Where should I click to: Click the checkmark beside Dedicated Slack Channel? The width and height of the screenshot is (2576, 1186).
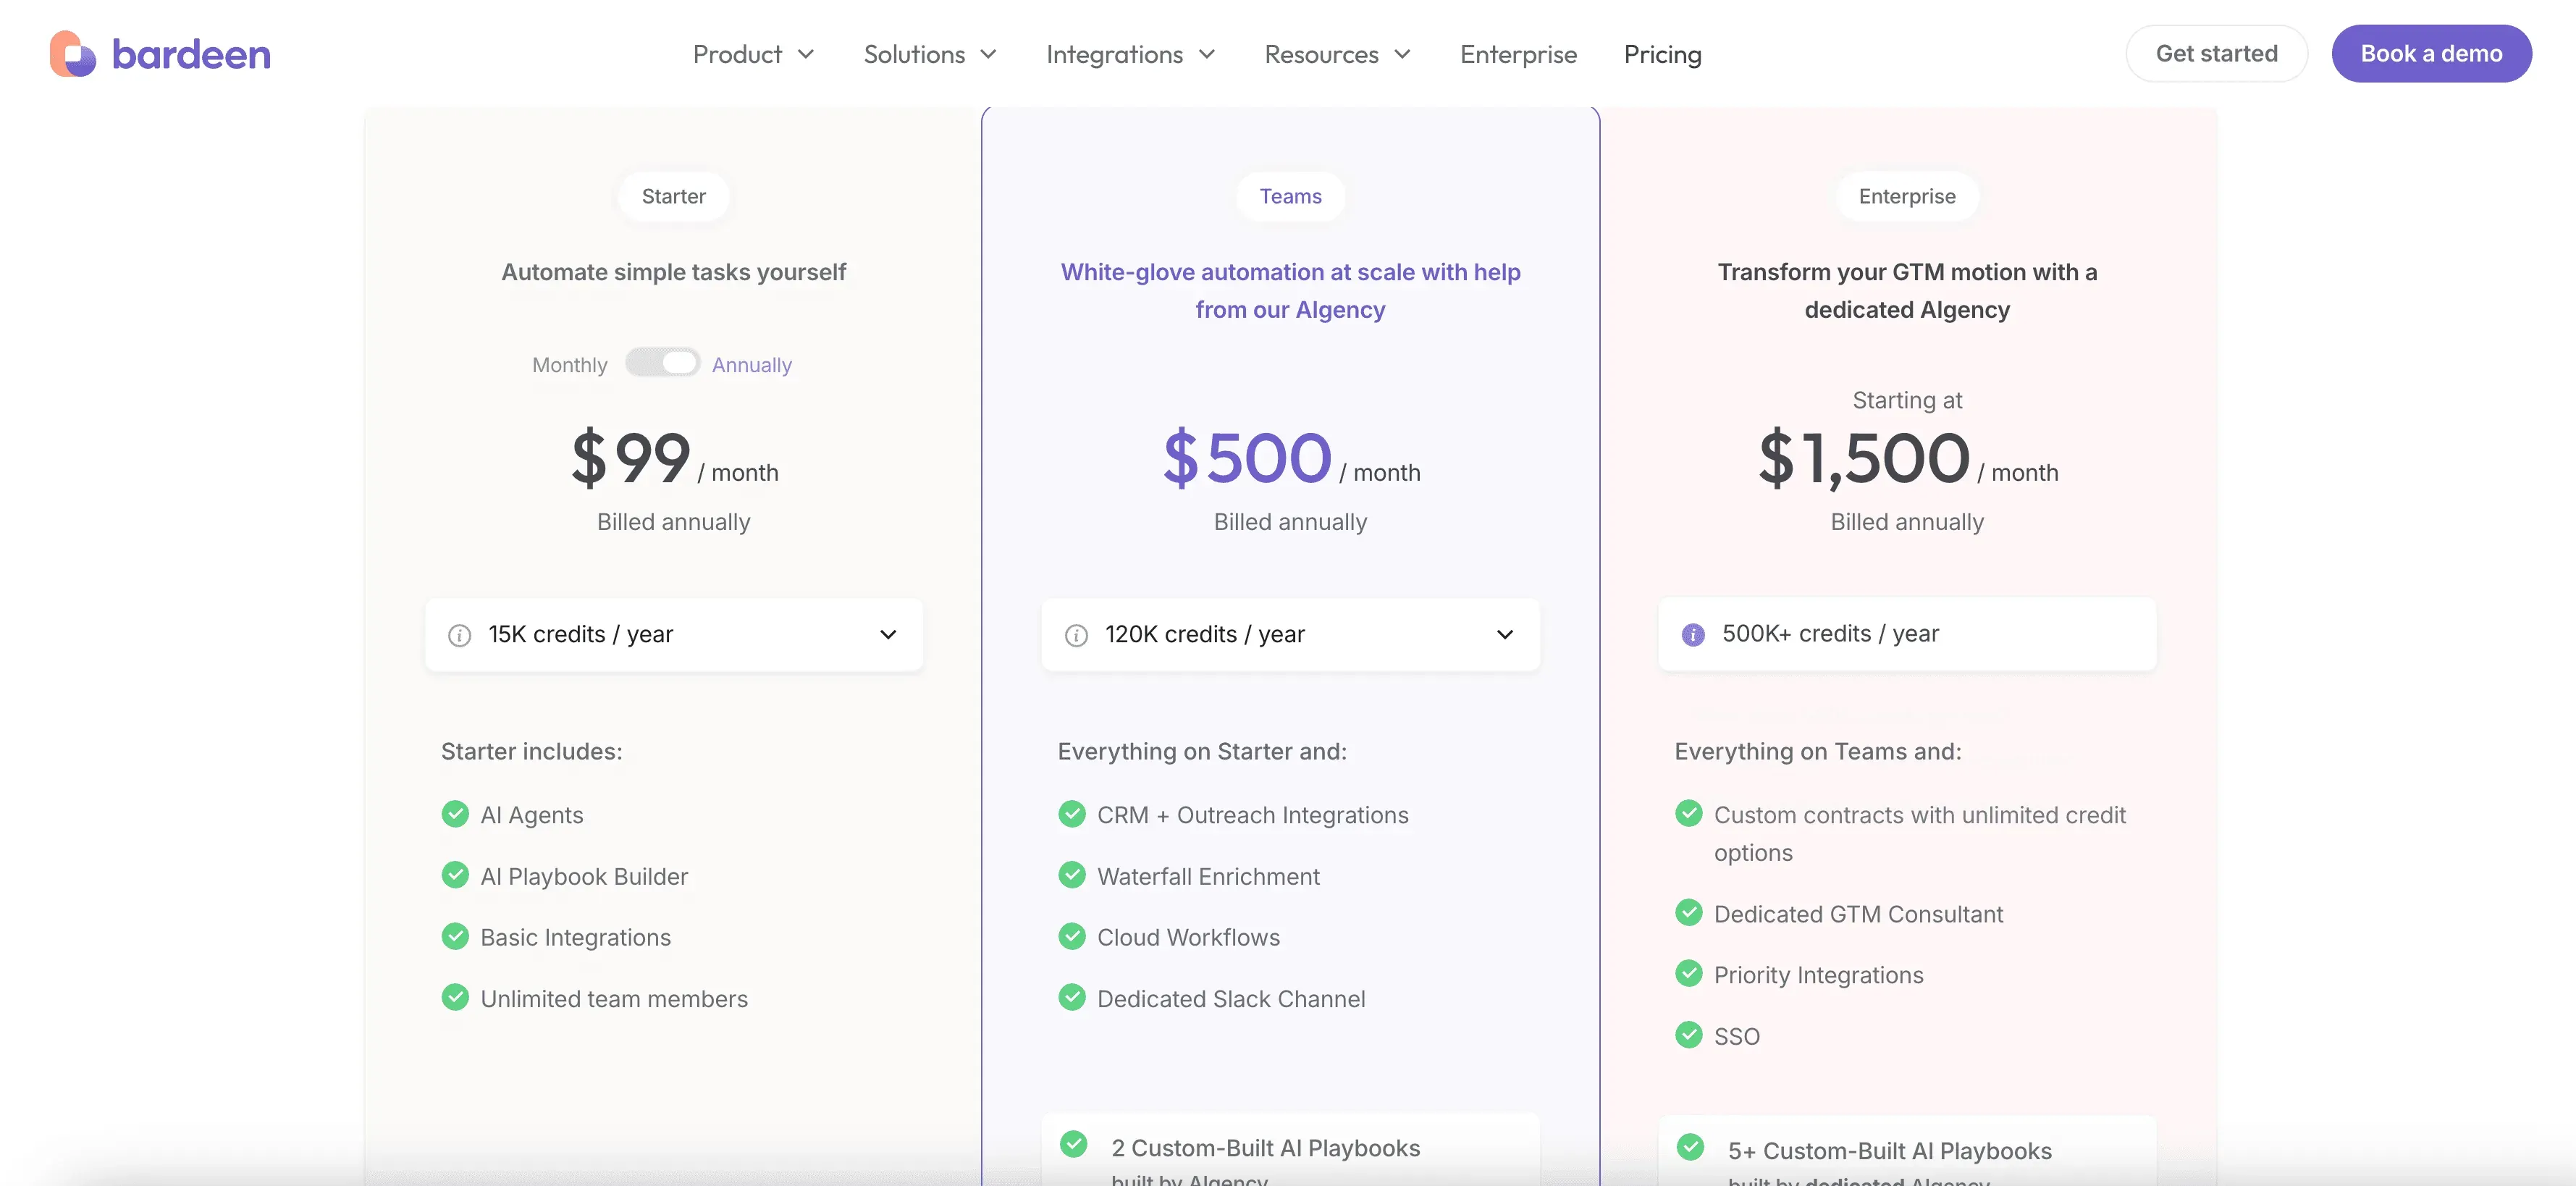pyautogui.click(x=1072, y=997)
